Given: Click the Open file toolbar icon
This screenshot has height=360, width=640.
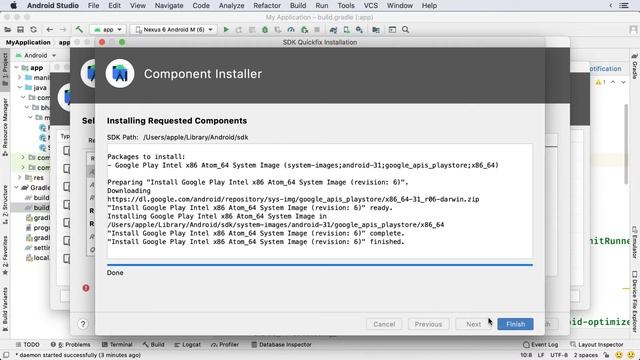Looking at the screenshot, I should (x=7, y=29).
